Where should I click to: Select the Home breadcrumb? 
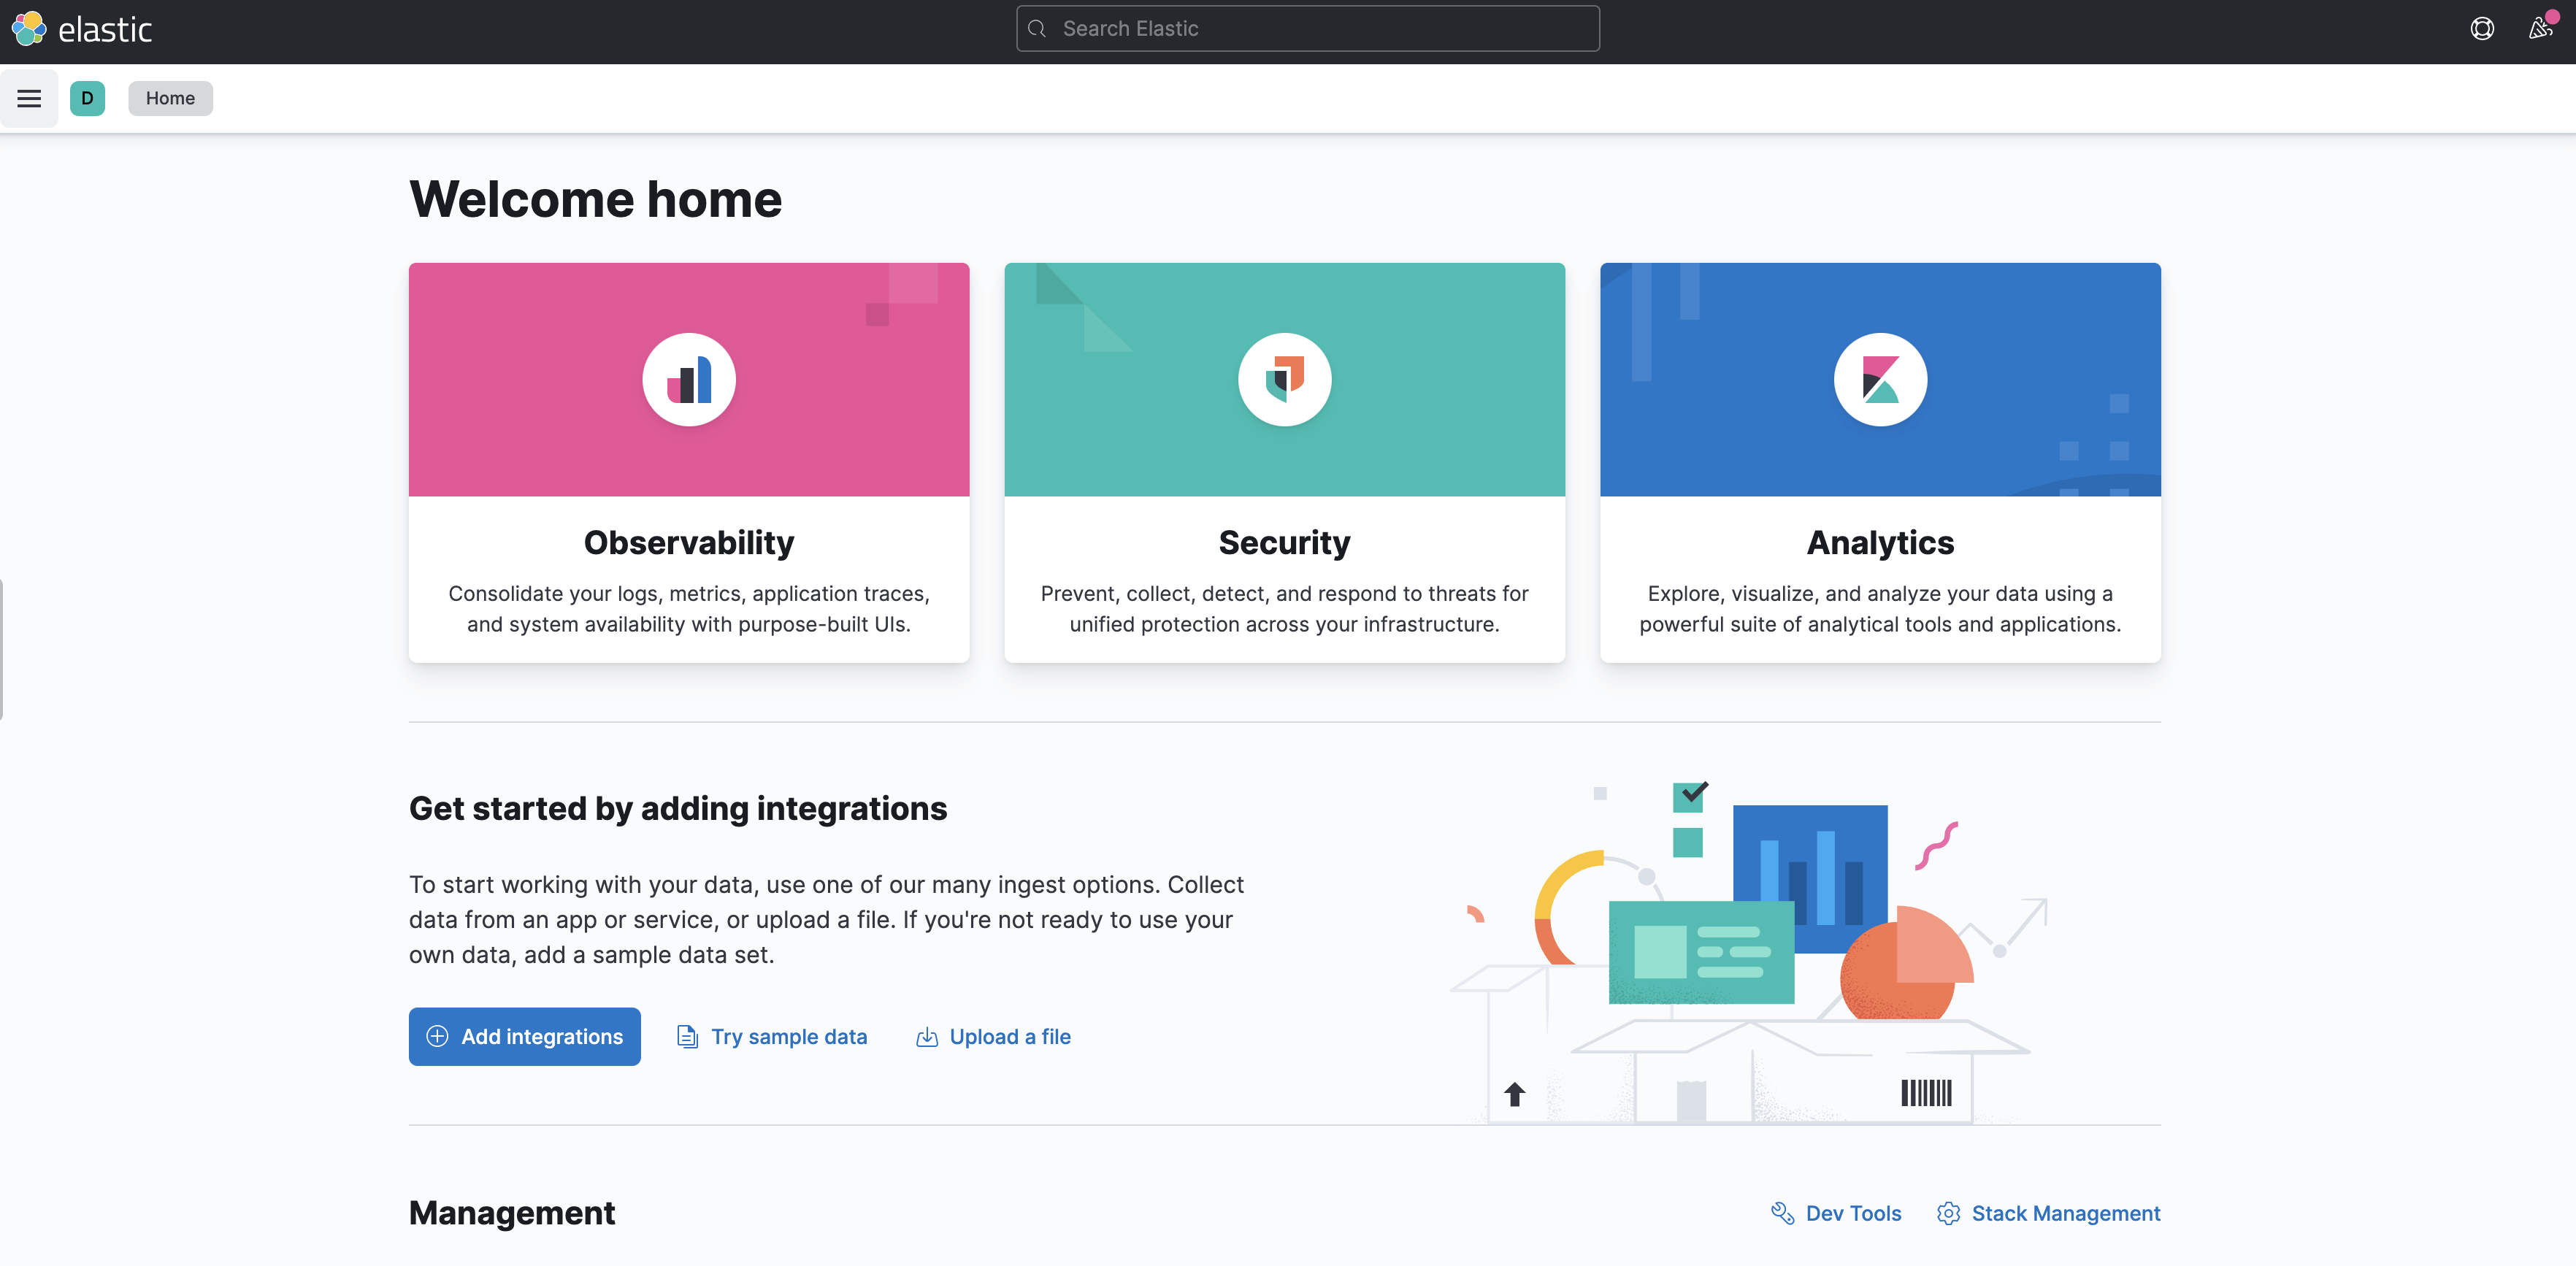click(x=170, y=98)
